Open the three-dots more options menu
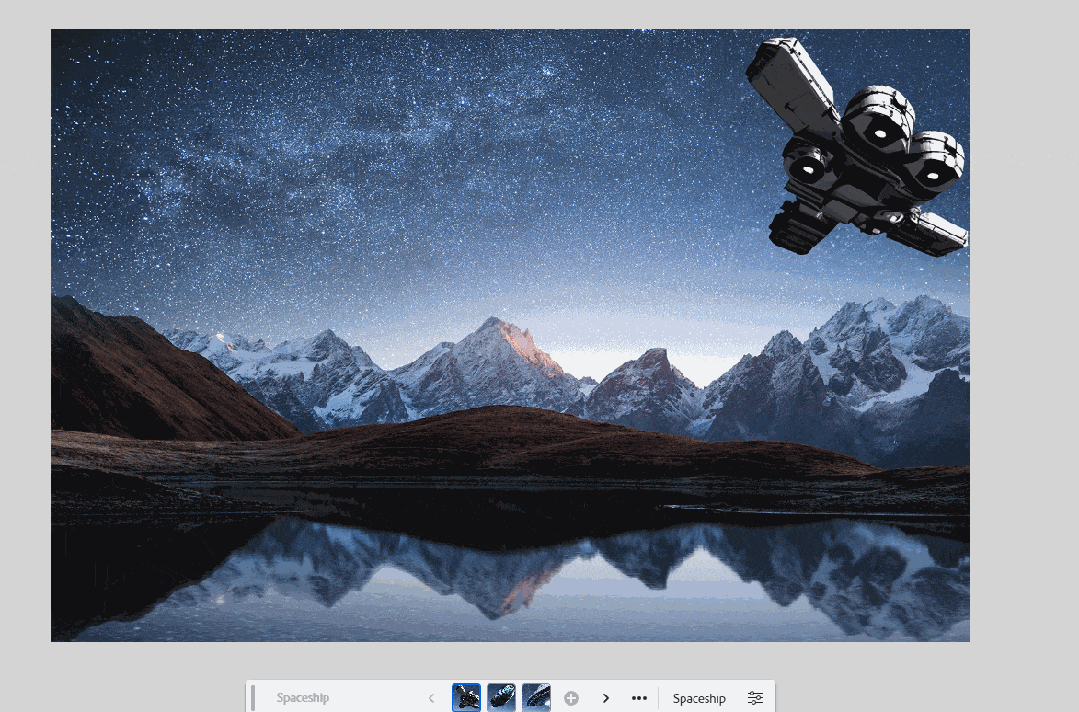 coord(639,698)
